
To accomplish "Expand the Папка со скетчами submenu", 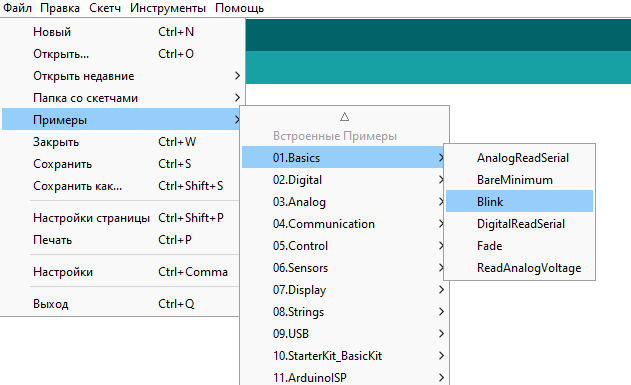I will [x=122, y=98].
